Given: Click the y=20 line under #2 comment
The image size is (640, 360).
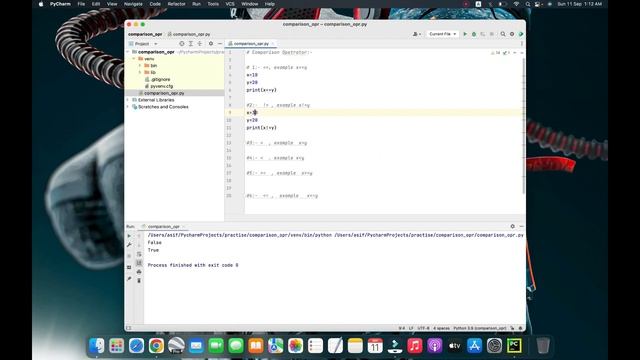Looking at the screenshot, I should click(x=252, y=120).
